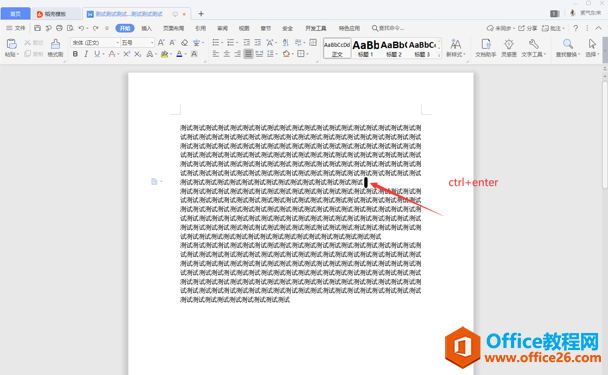Decrease paragraph indent
This screenshot has height=375, width=608.
[247, 42]
